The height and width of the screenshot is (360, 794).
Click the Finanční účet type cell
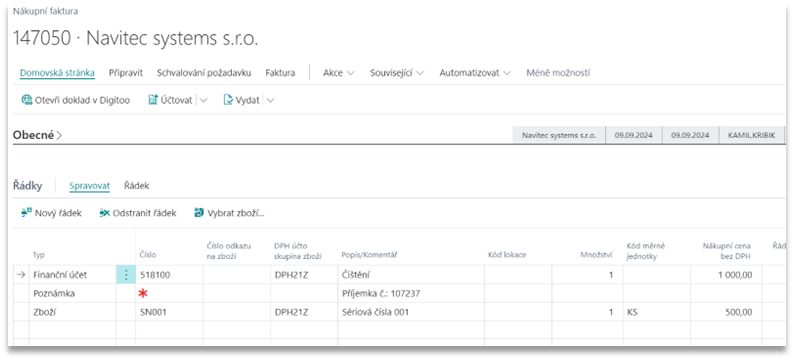coord(72,275)
